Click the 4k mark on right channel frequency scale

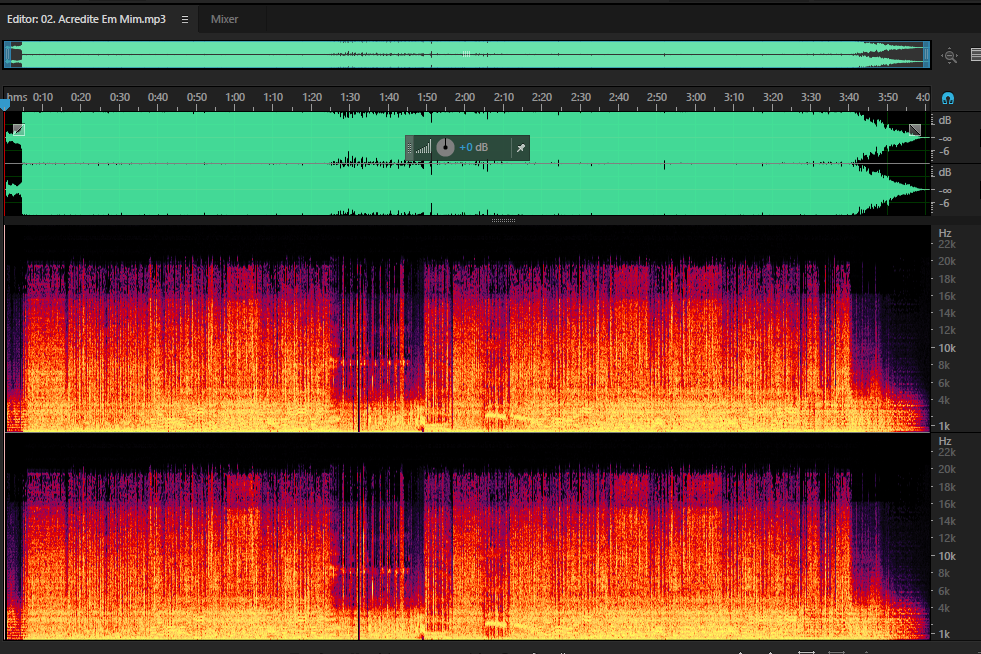pyautogui.click(x=944, y=608)
